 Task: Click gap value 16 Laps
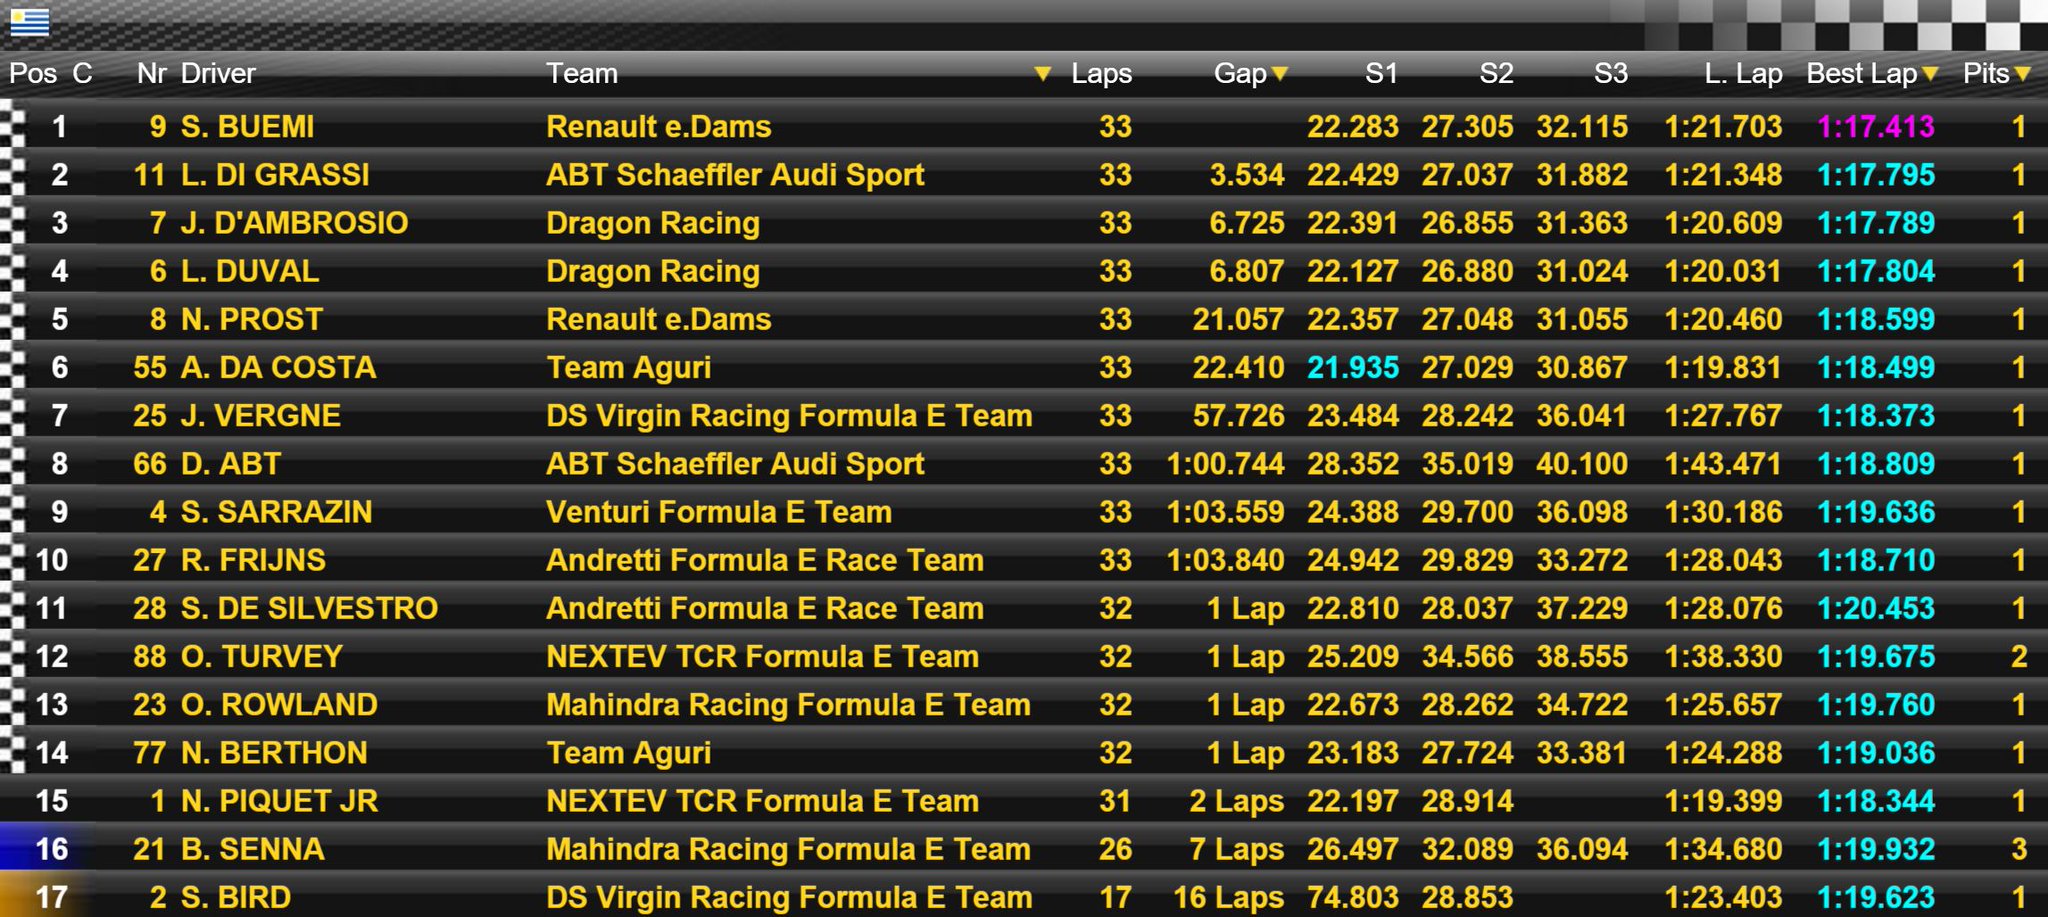1229,897
